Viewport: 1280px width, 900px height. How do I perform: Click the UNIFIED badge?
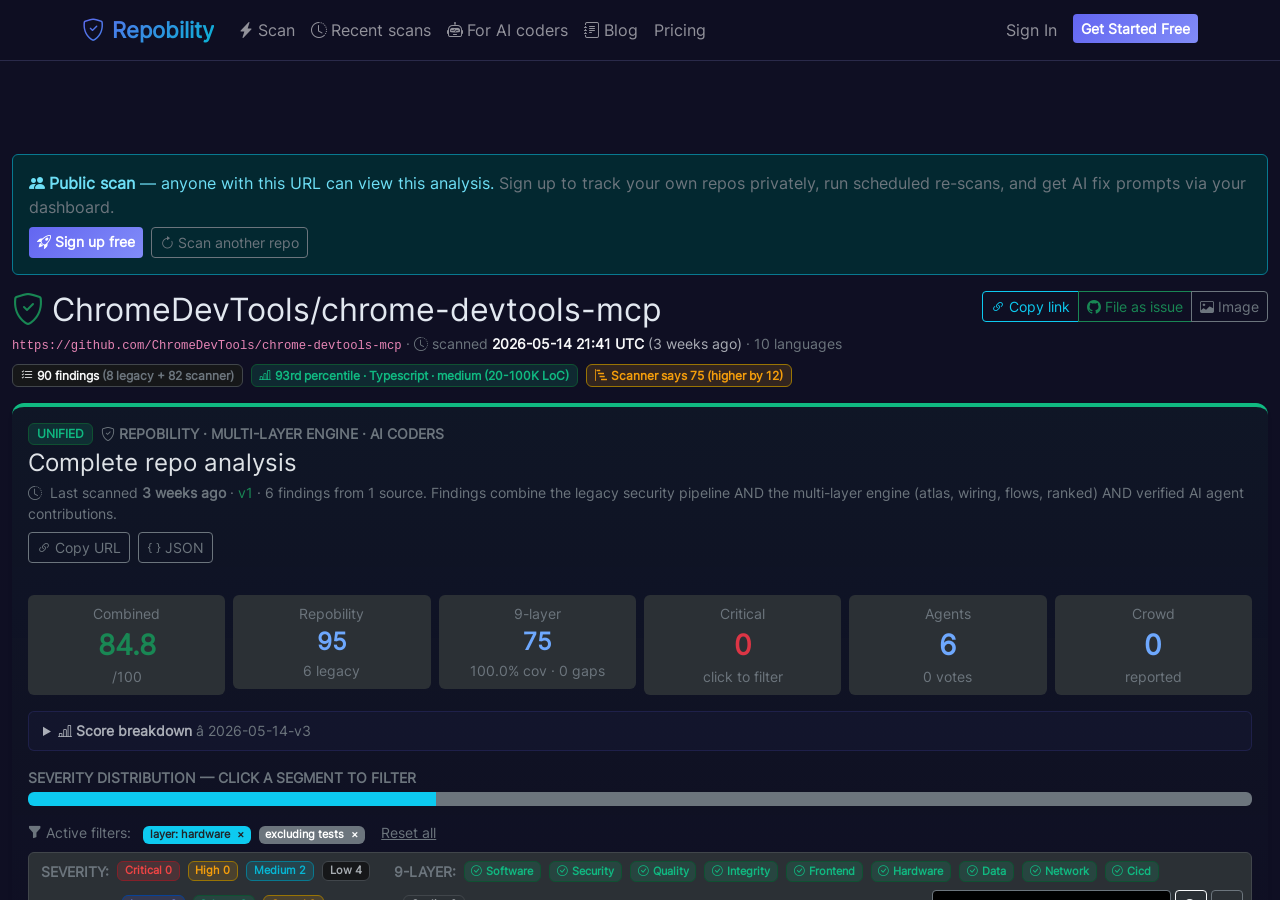pos(60,434)
